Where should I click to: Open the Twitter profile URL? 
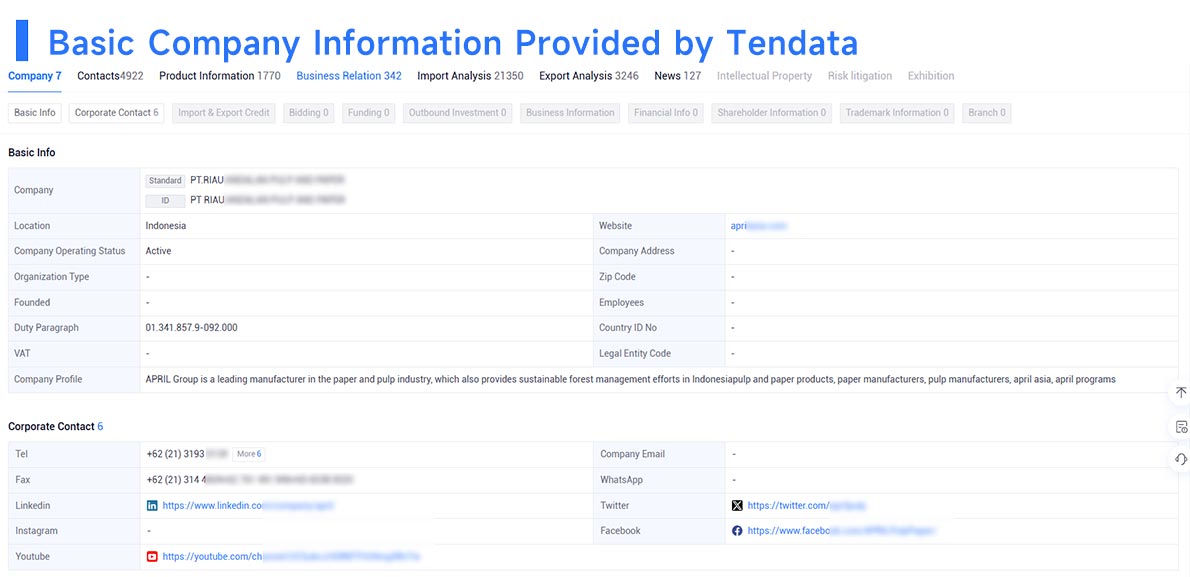click(x=807, y=506)
